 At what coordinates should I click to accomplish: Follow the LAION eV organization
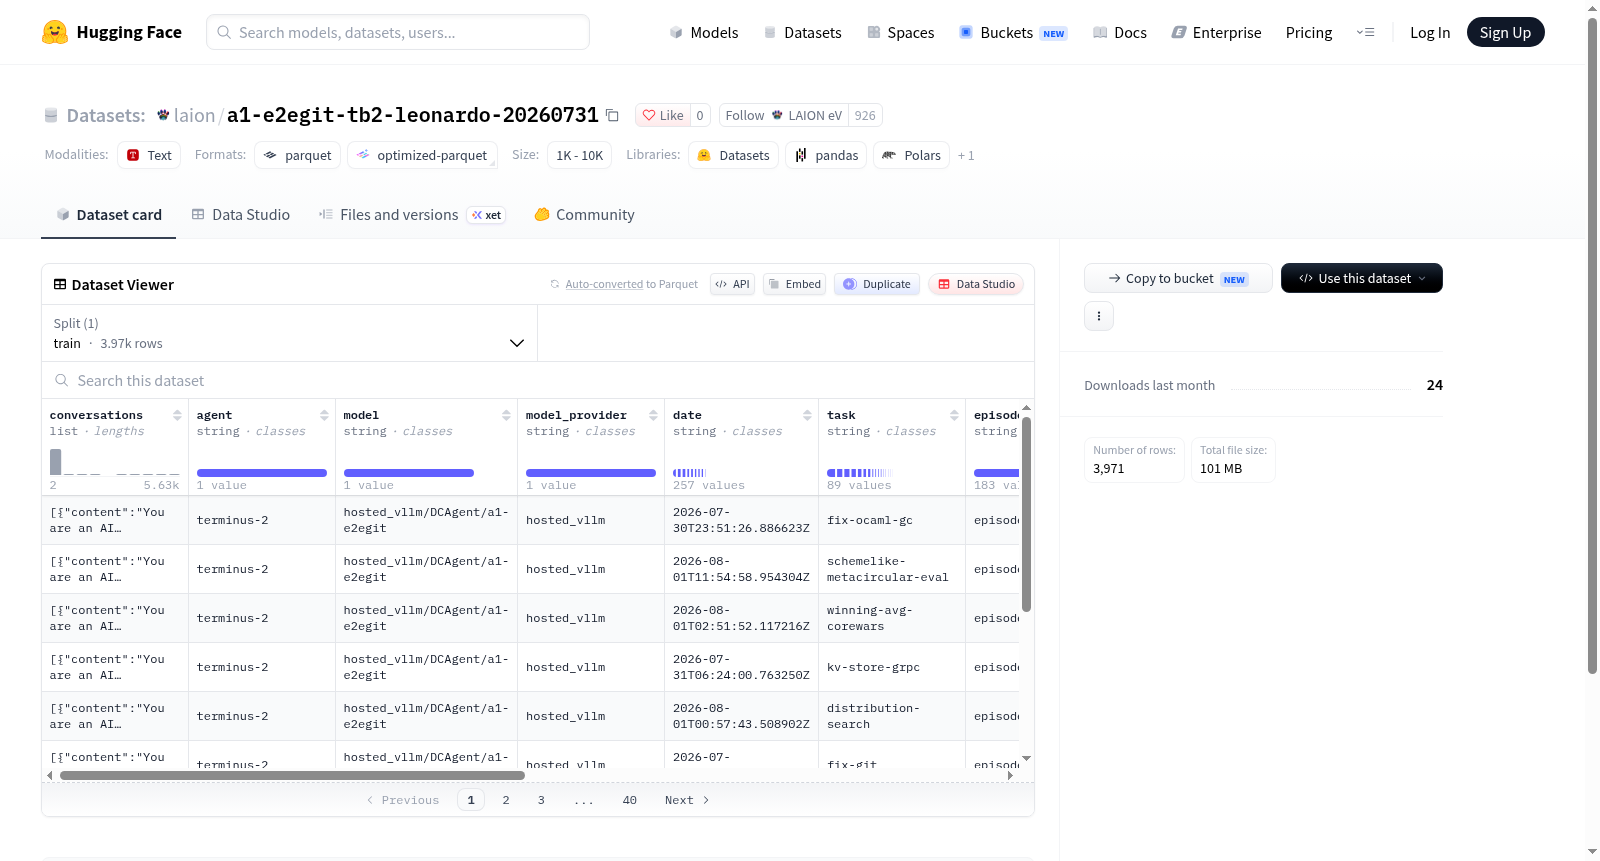click(x=783, y=116)
